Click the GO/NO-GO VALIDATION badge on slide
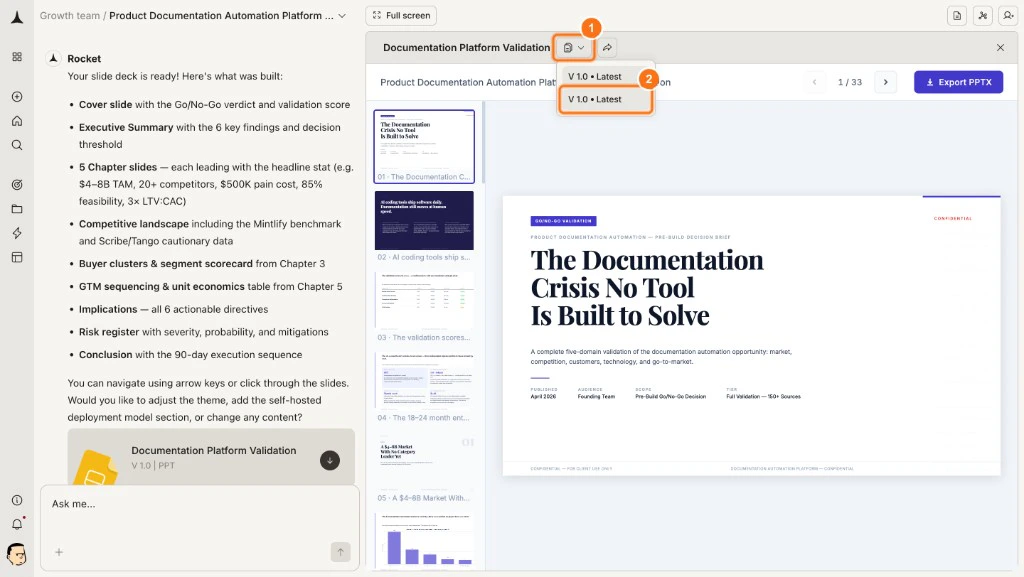This screenshot has width=1024, height=577. 563,221
